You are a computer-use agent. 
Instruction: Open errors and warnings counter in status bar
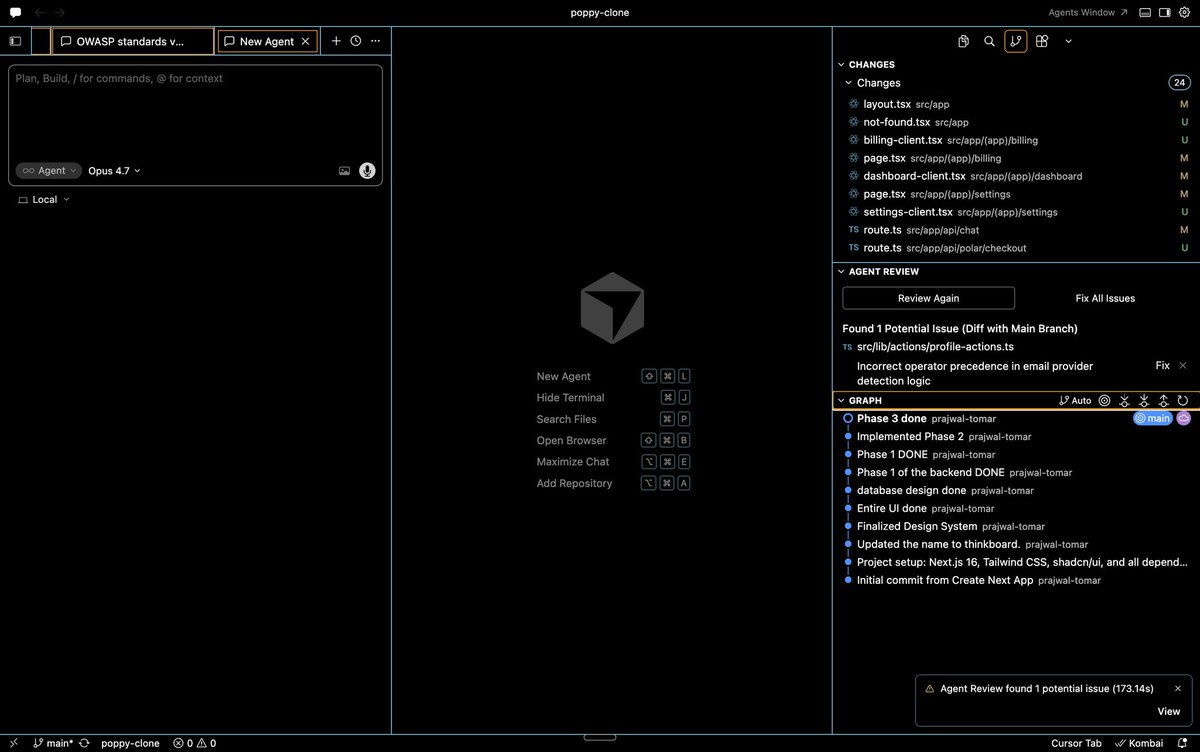point(194,743)
